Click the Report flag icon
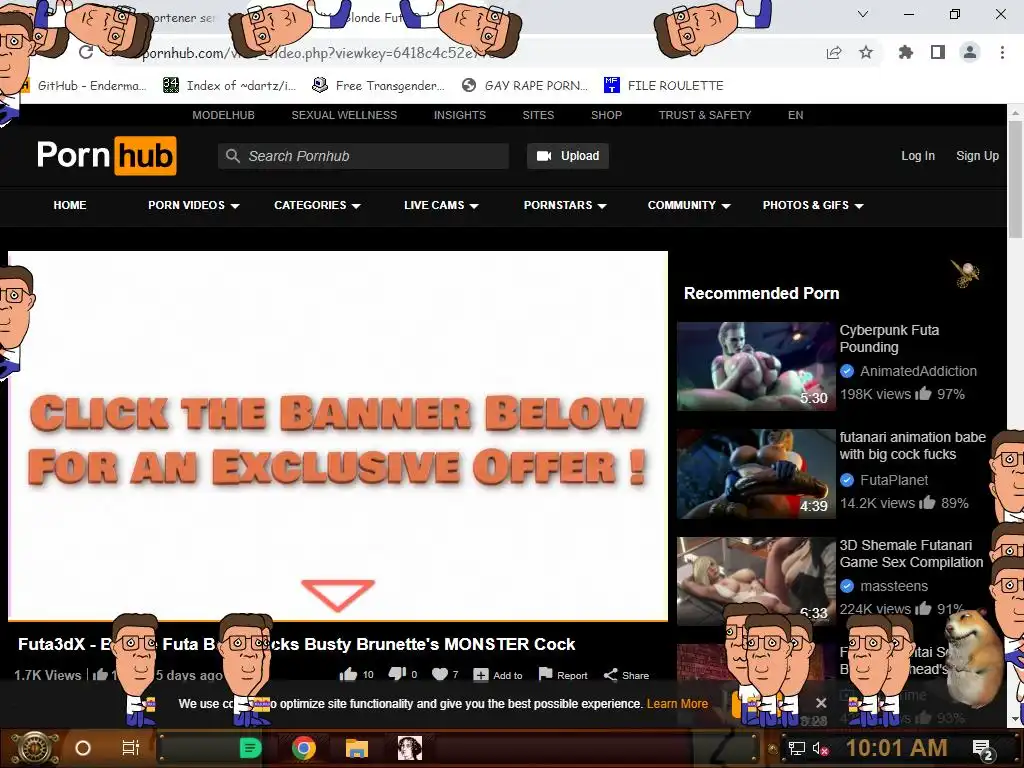Image resolution: width=1024 pixels, height=768 pixels. [x=545, y=675]
